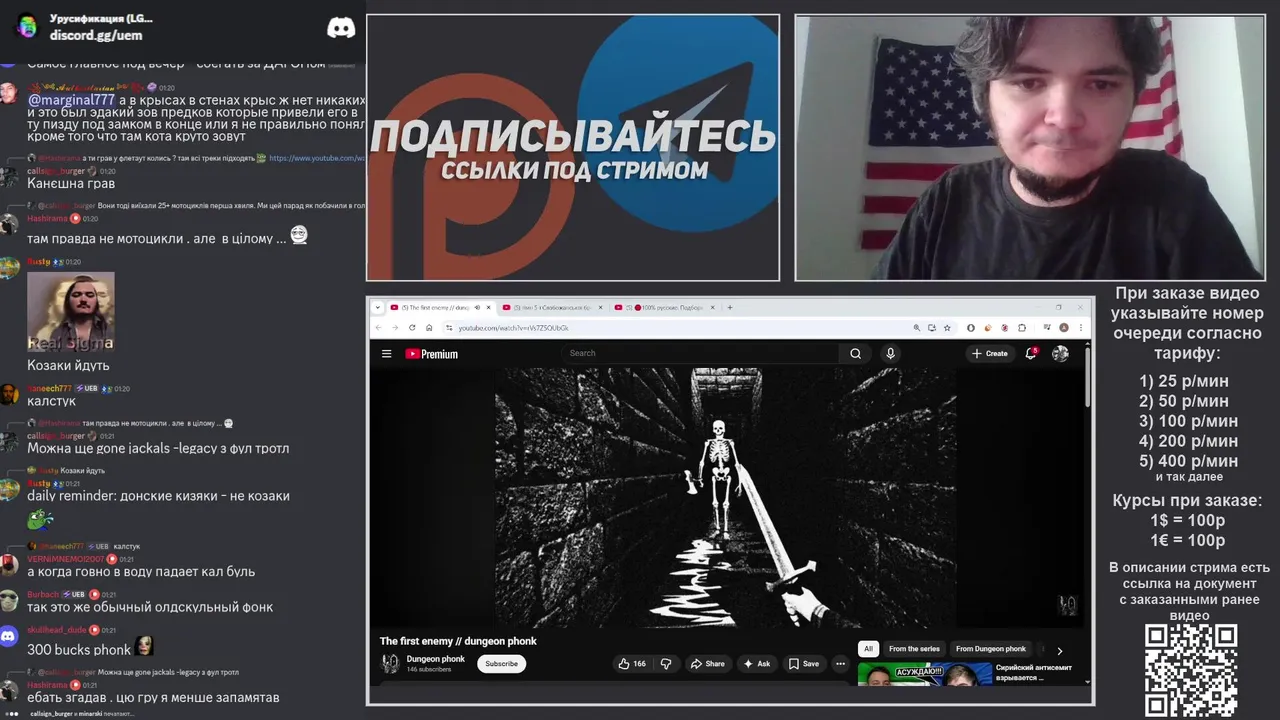Viewport: 1280px width, 720px height.
Task: Click the Discord logo in overlay header
Action: [341, 28]
